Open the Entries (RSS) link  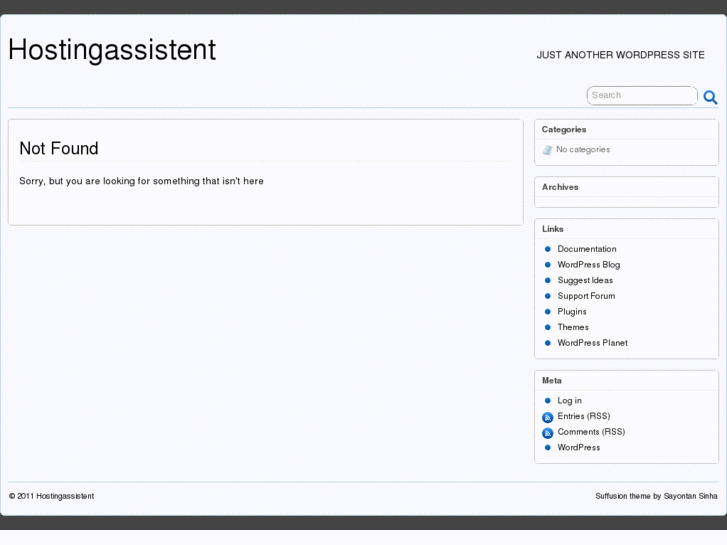583,416
